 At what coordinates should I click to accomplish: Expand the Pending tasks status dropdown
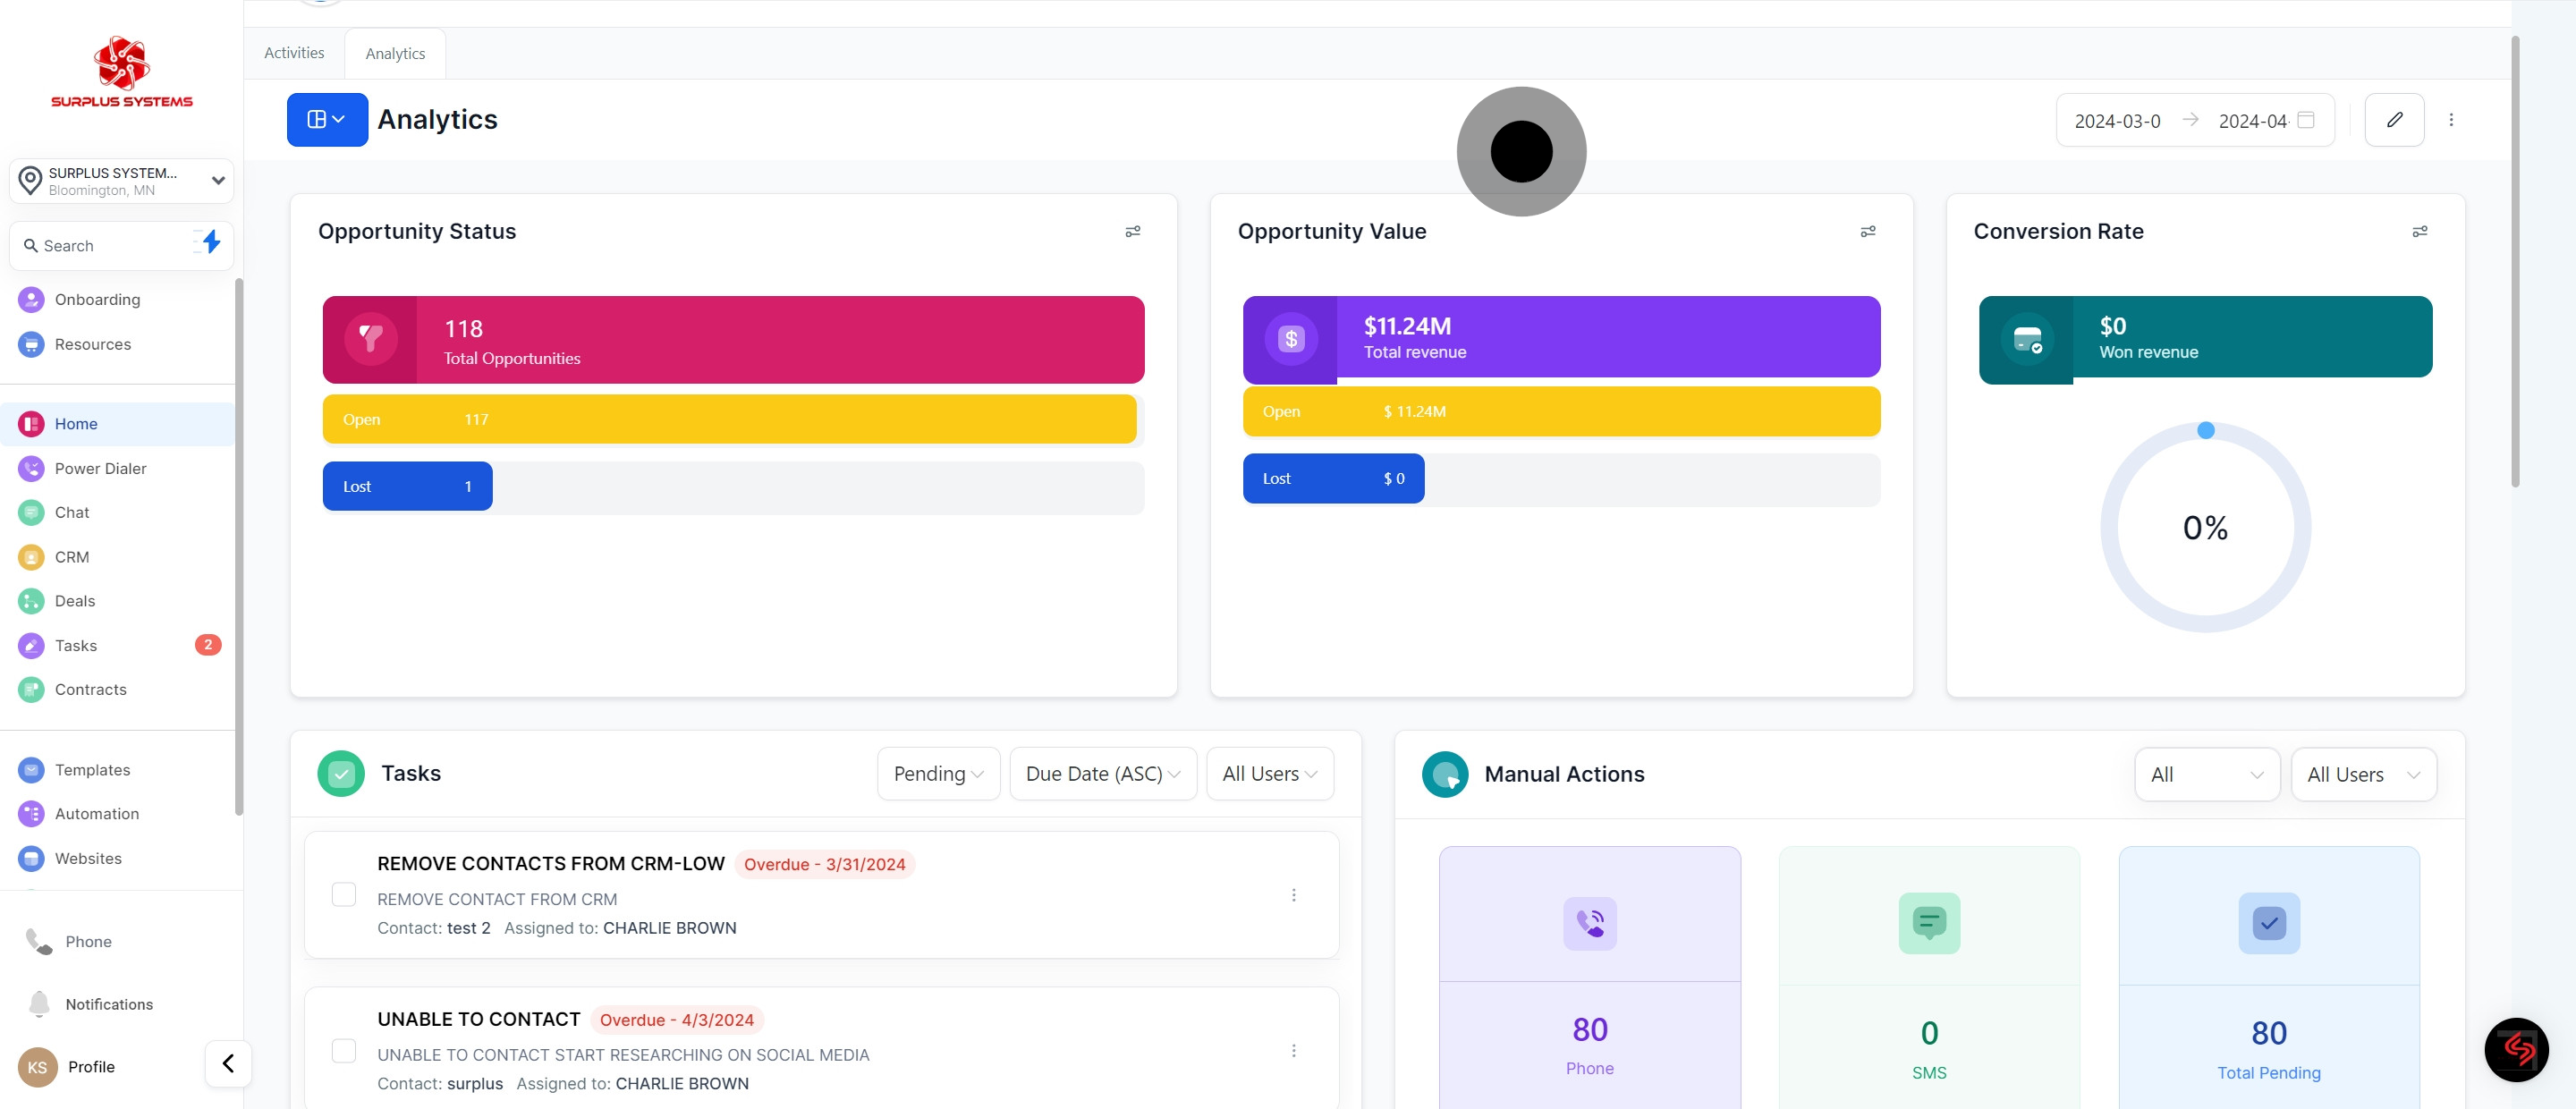(x=937, y=774)
